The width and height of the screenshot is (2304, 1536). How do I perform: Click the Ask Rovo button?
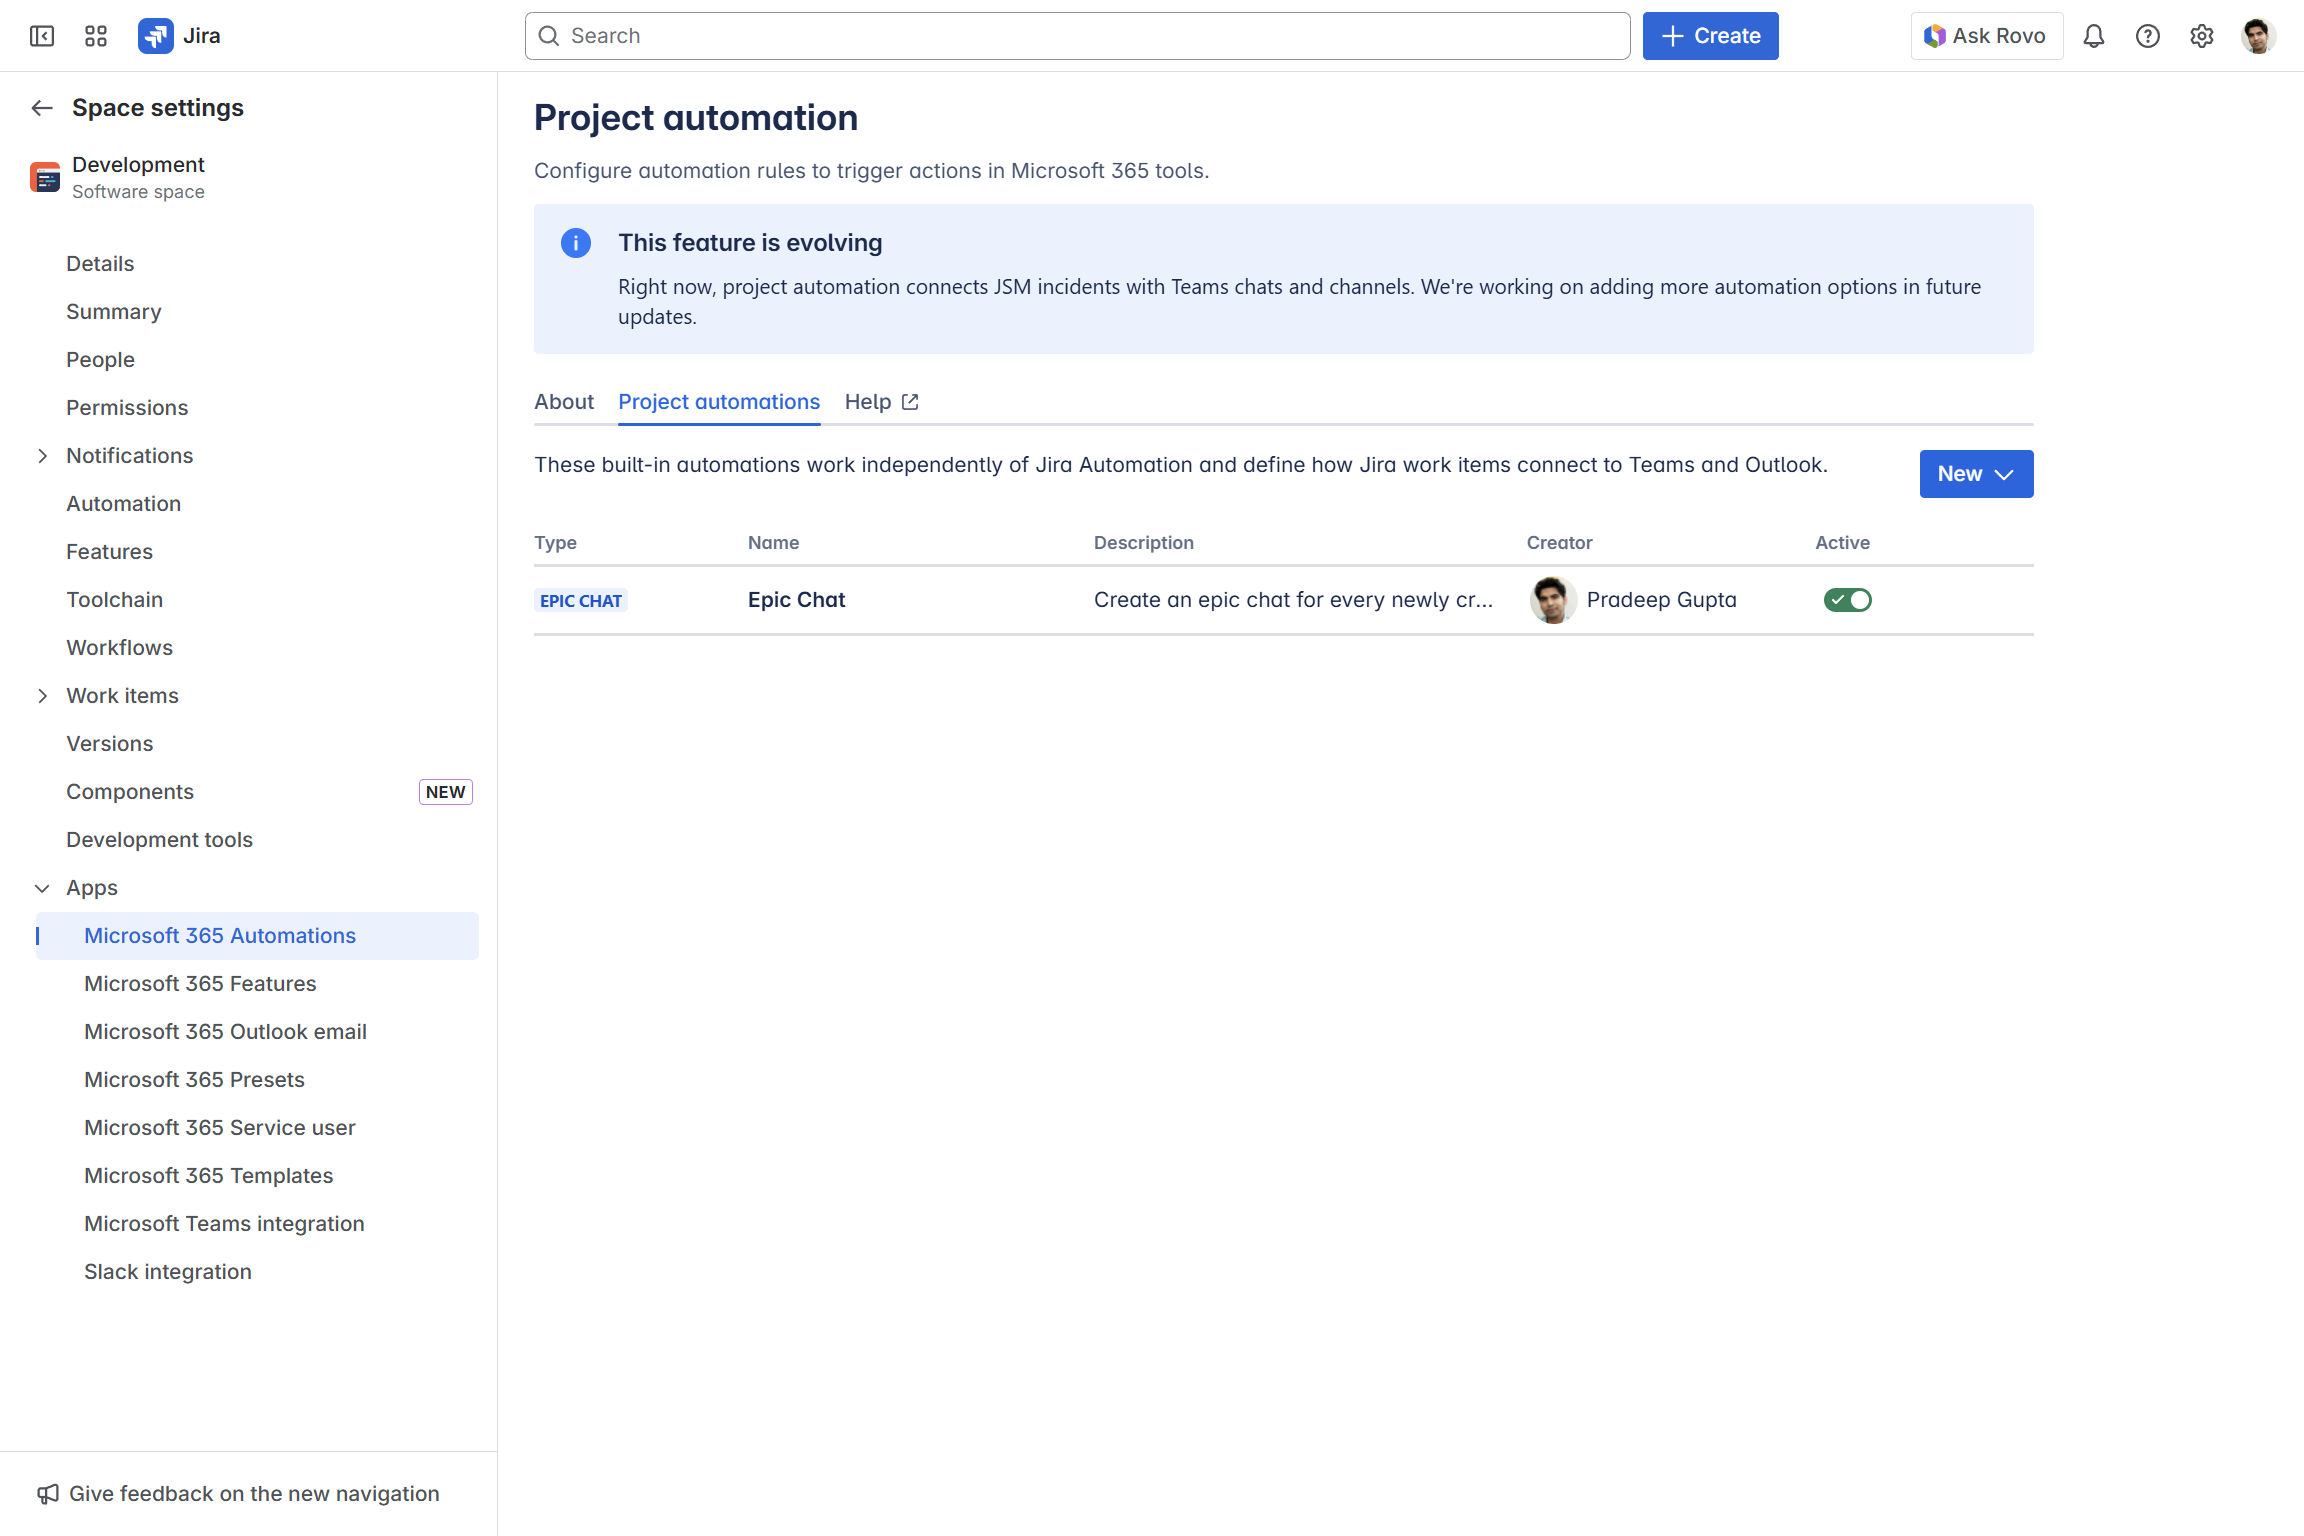[1986, 36]
